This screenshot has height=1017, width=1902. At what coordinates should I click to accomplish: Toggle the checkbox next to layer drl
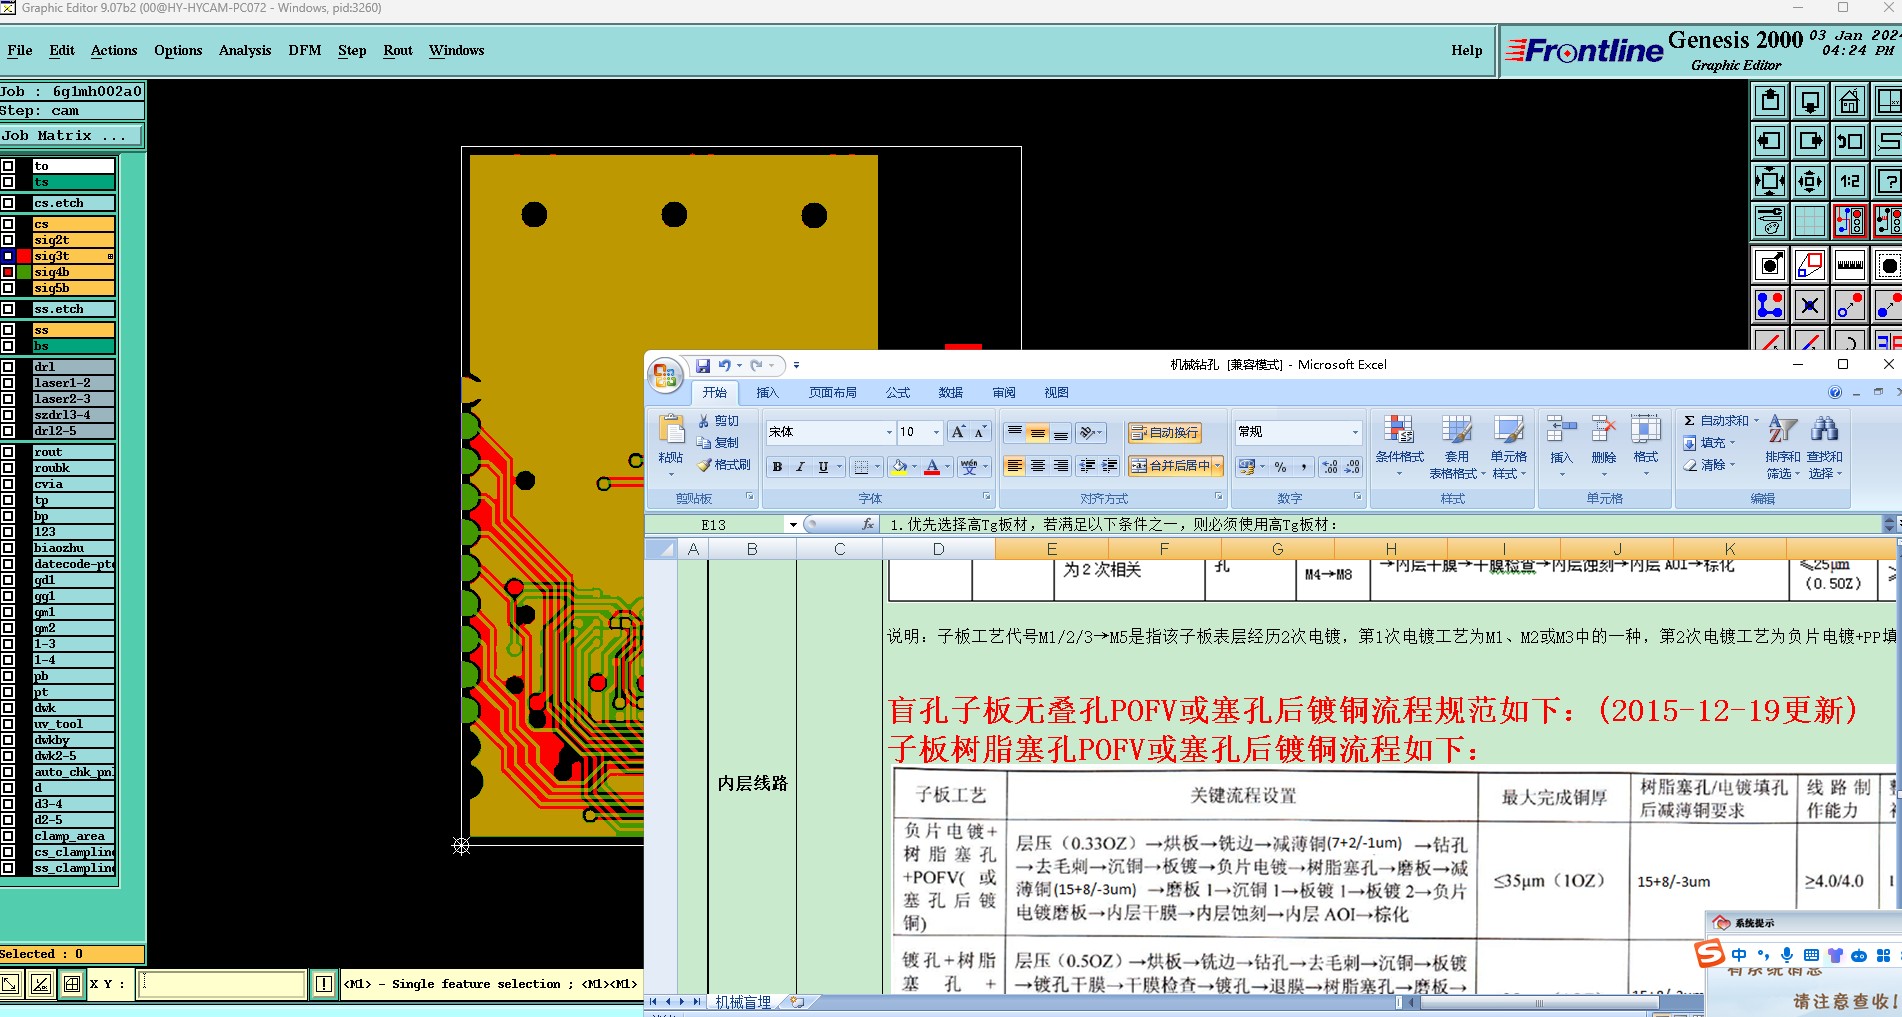pyautogui.click(x=8, y=367)
